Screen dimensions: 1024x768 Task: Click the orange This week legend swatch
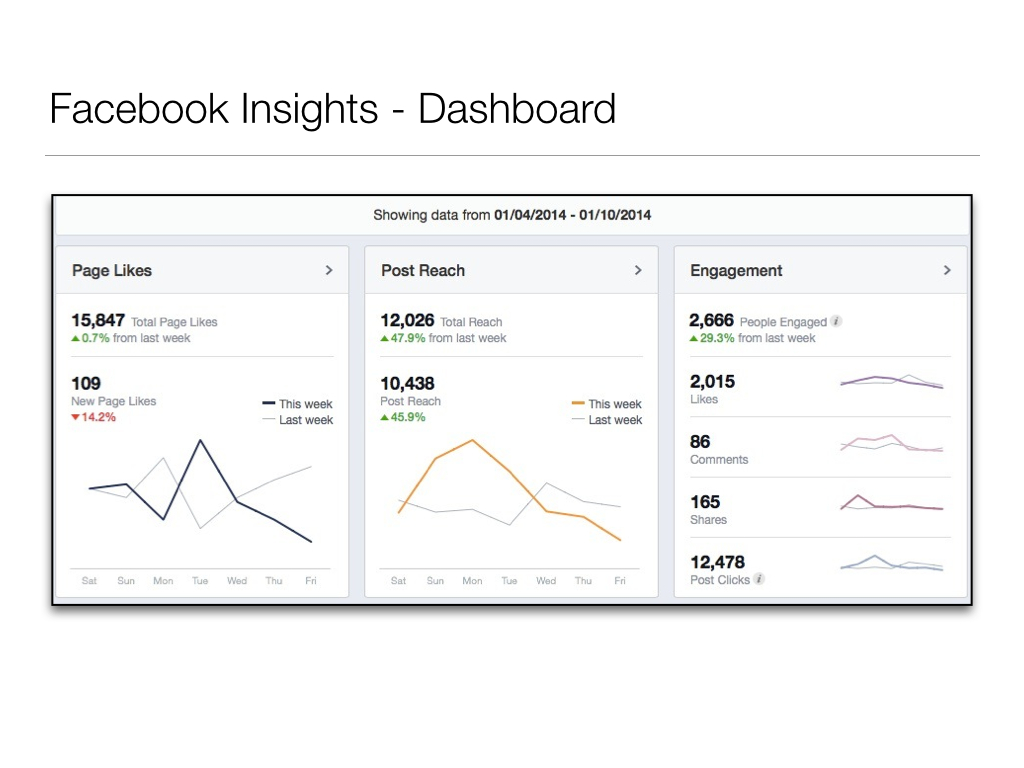point(577,404)
